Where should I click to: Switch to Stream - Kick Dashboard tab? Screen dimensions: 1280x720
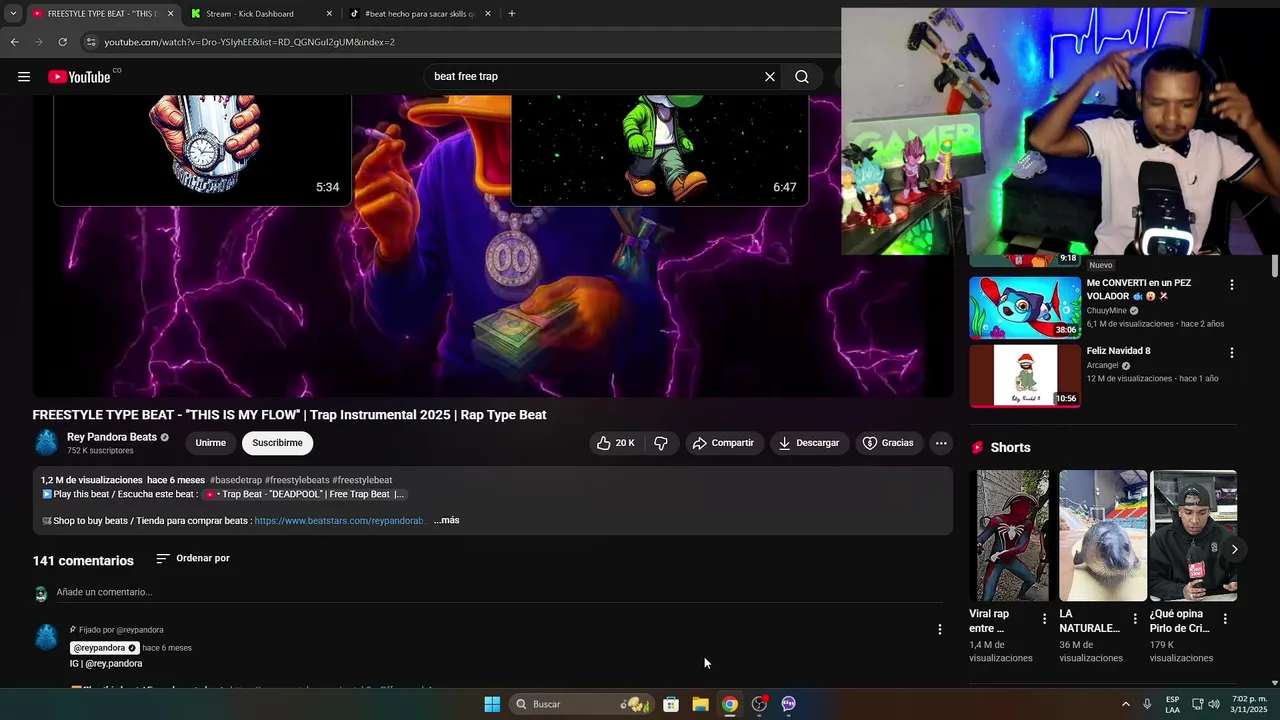coord(261,14)
